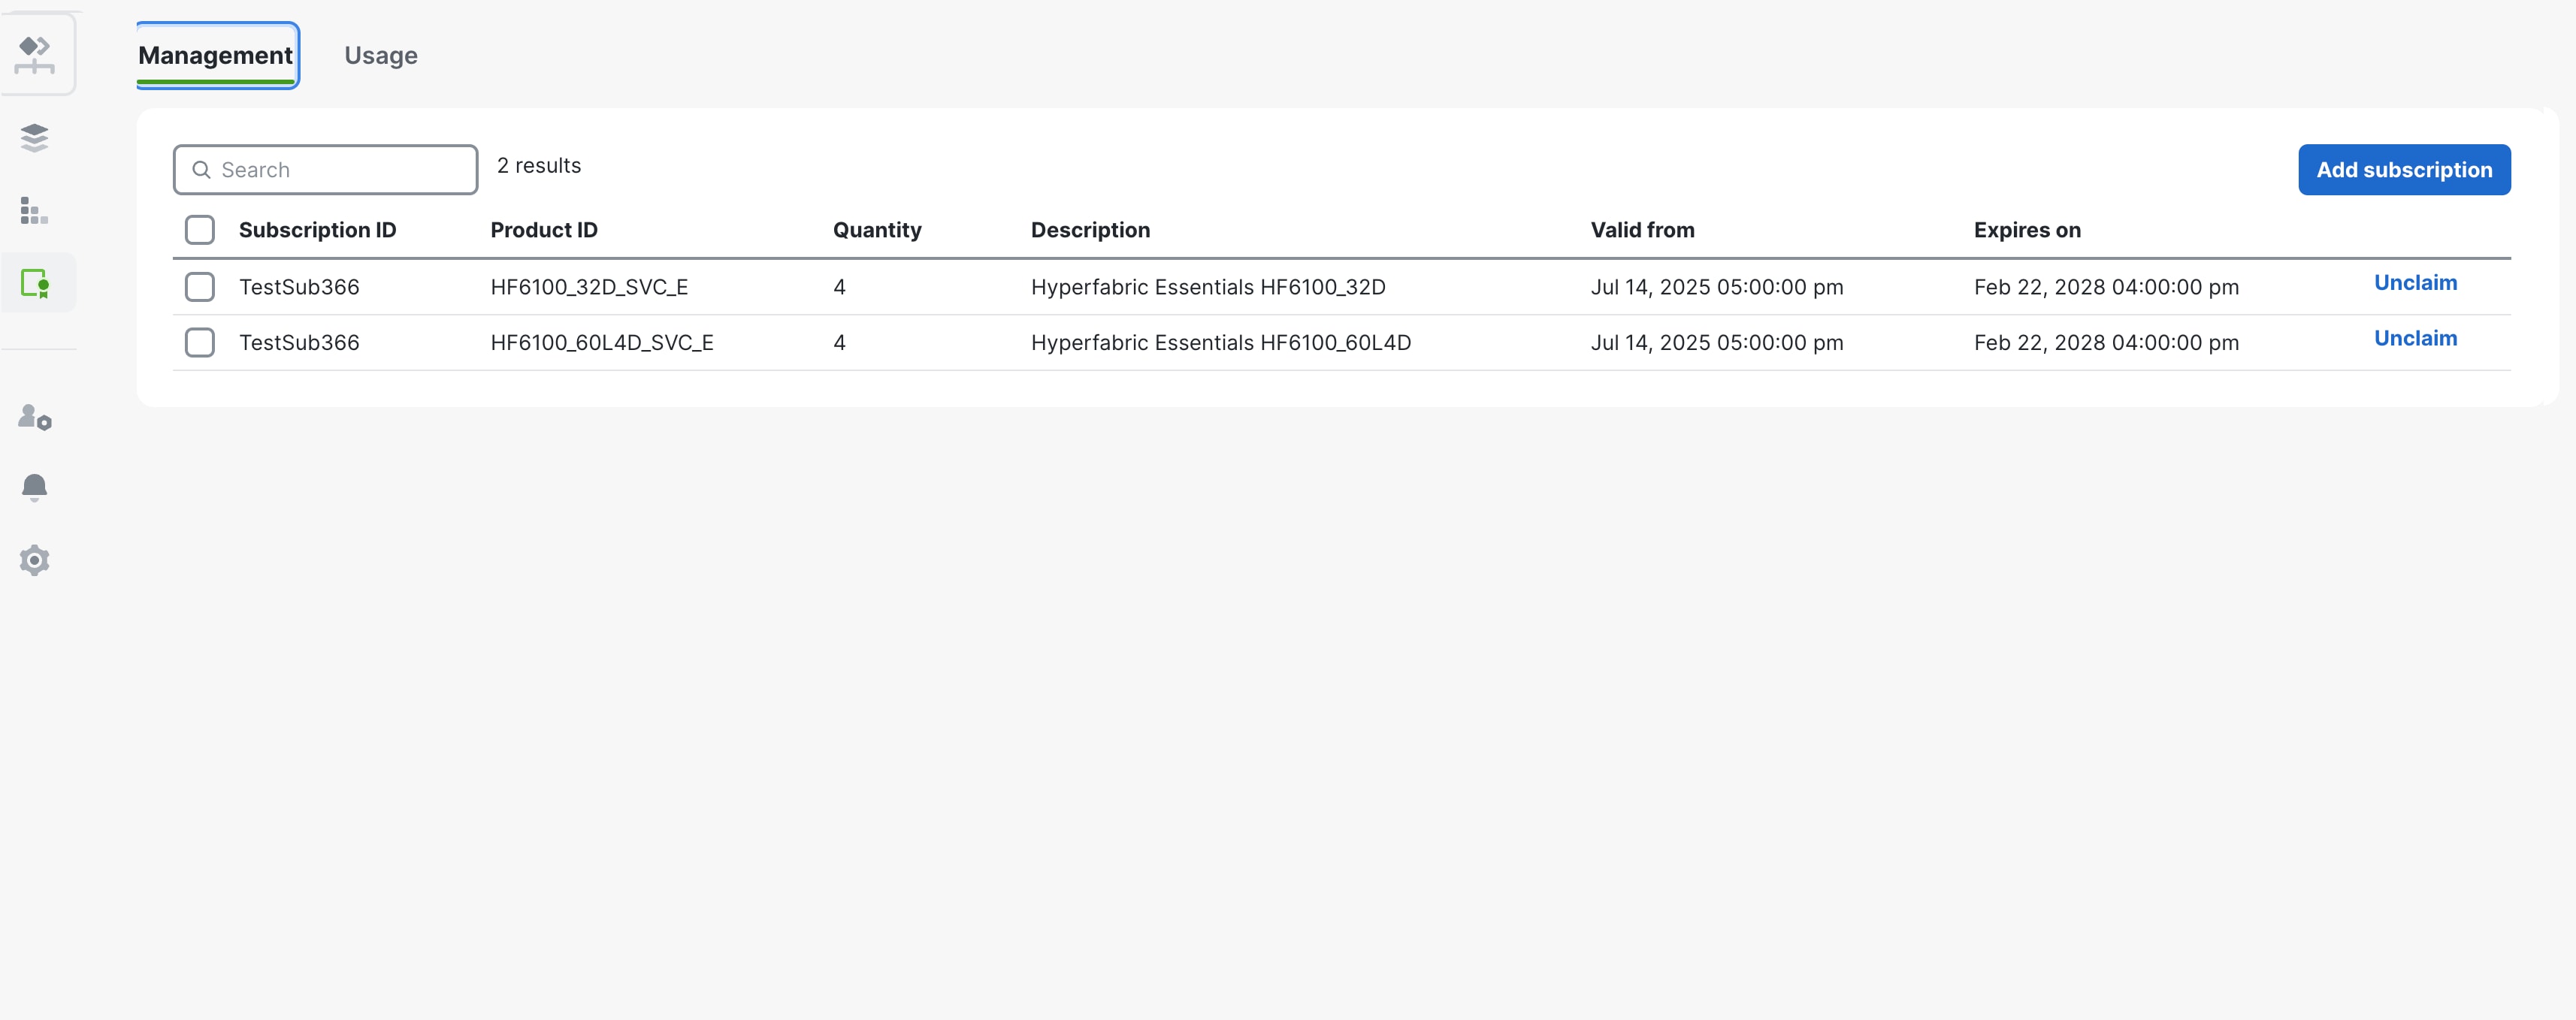Click quantity 4 in the HF6100_32D_SVC_E row
This screenshot has width=2576, height=1020.
839,287
